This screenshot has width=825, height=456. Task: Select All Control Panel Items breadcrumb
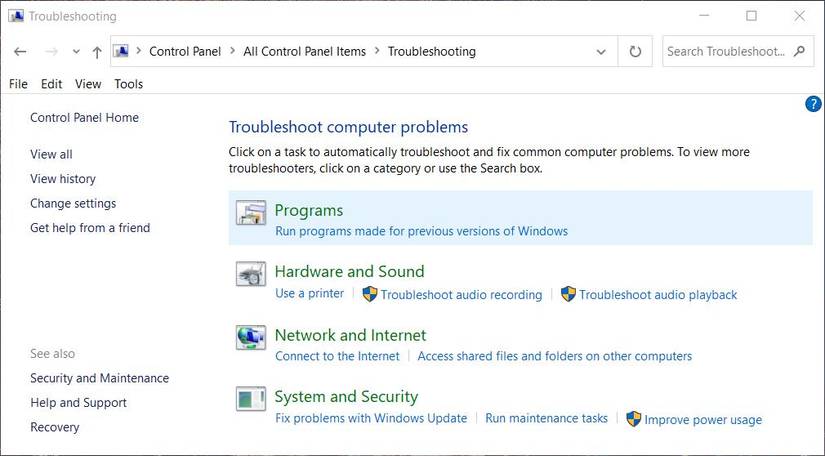[x=305, y=52]
